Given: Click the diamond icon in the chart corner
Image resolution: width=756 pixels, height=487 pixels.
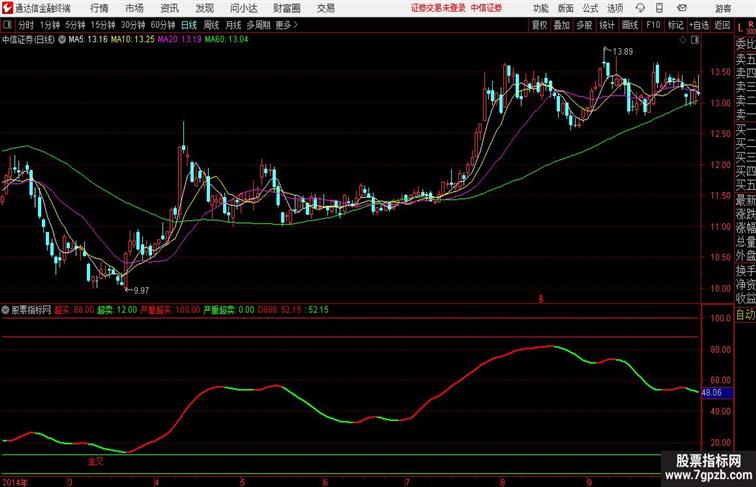Looking at the screenshot, I should [x=683, y=40].
